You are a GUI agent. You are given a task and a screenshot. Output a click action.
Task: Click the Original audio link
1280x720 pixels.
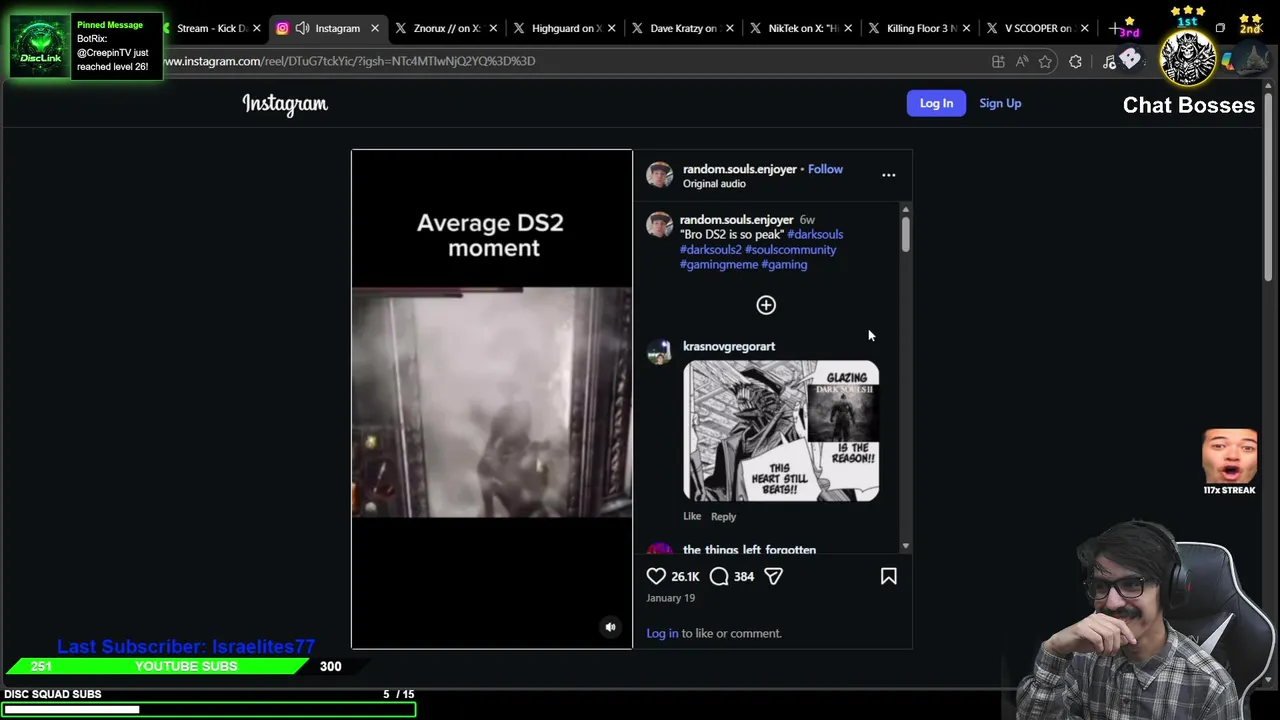[714, 184]
